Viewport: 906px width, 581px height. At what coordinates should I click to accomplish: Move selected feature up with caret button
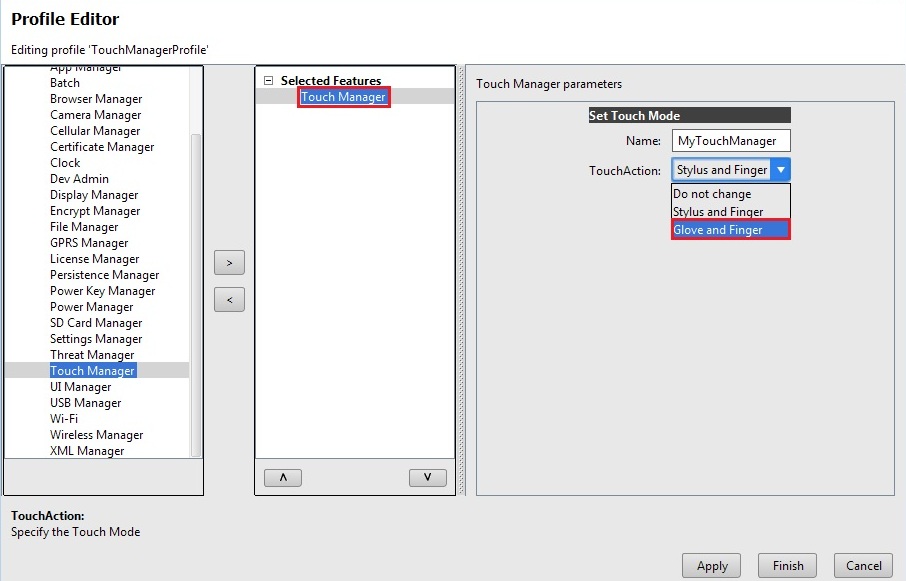[283, 478]
